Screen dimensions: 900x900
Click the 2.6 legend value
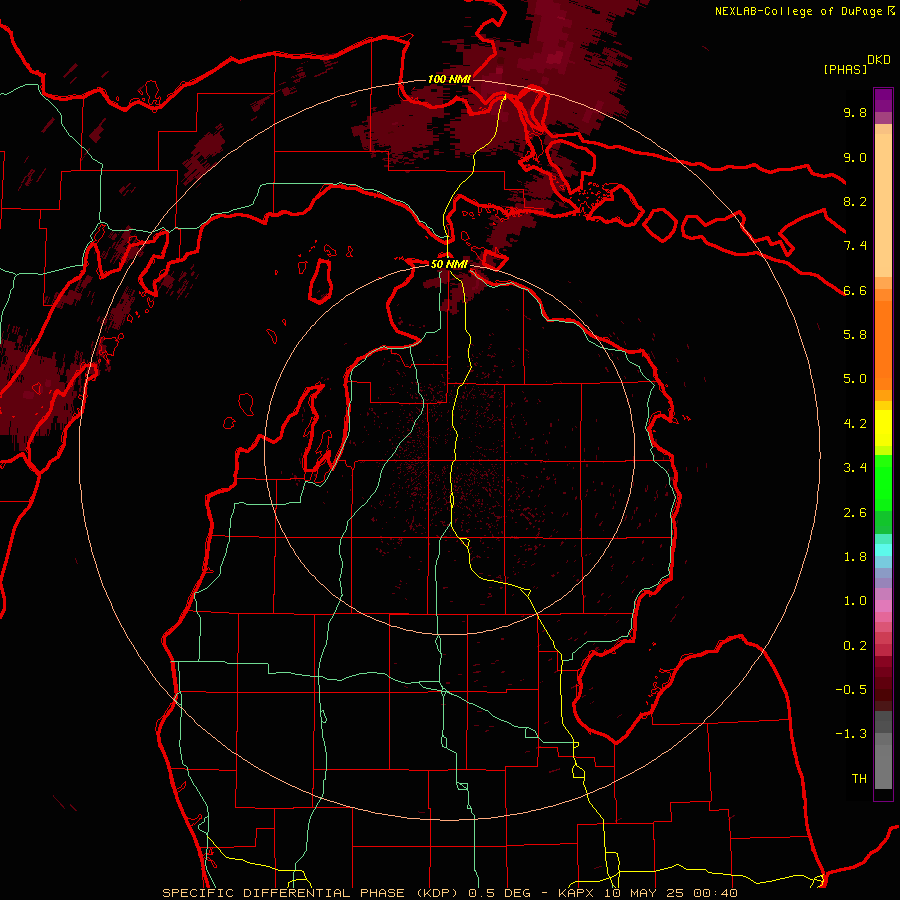tap(855, 513)
